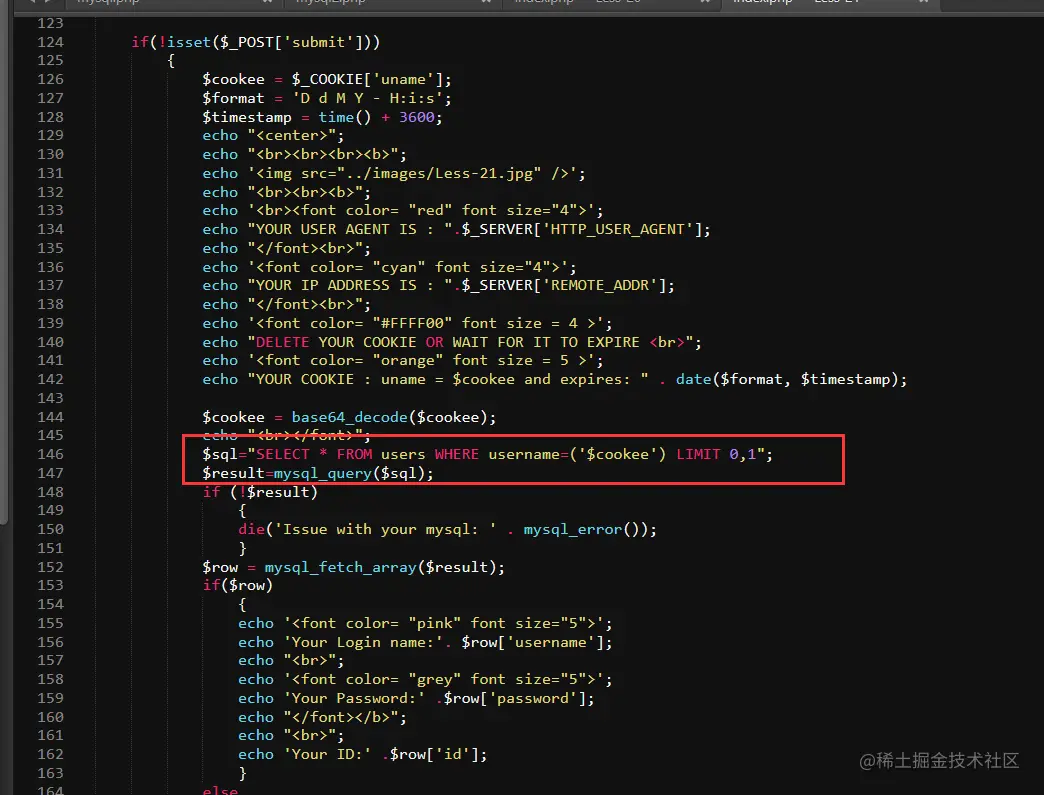Viewport: 1044px width, 795px height.
Task: Click the $row = mysql_fetch_array($result) line
Action: (x=354, y=567)
